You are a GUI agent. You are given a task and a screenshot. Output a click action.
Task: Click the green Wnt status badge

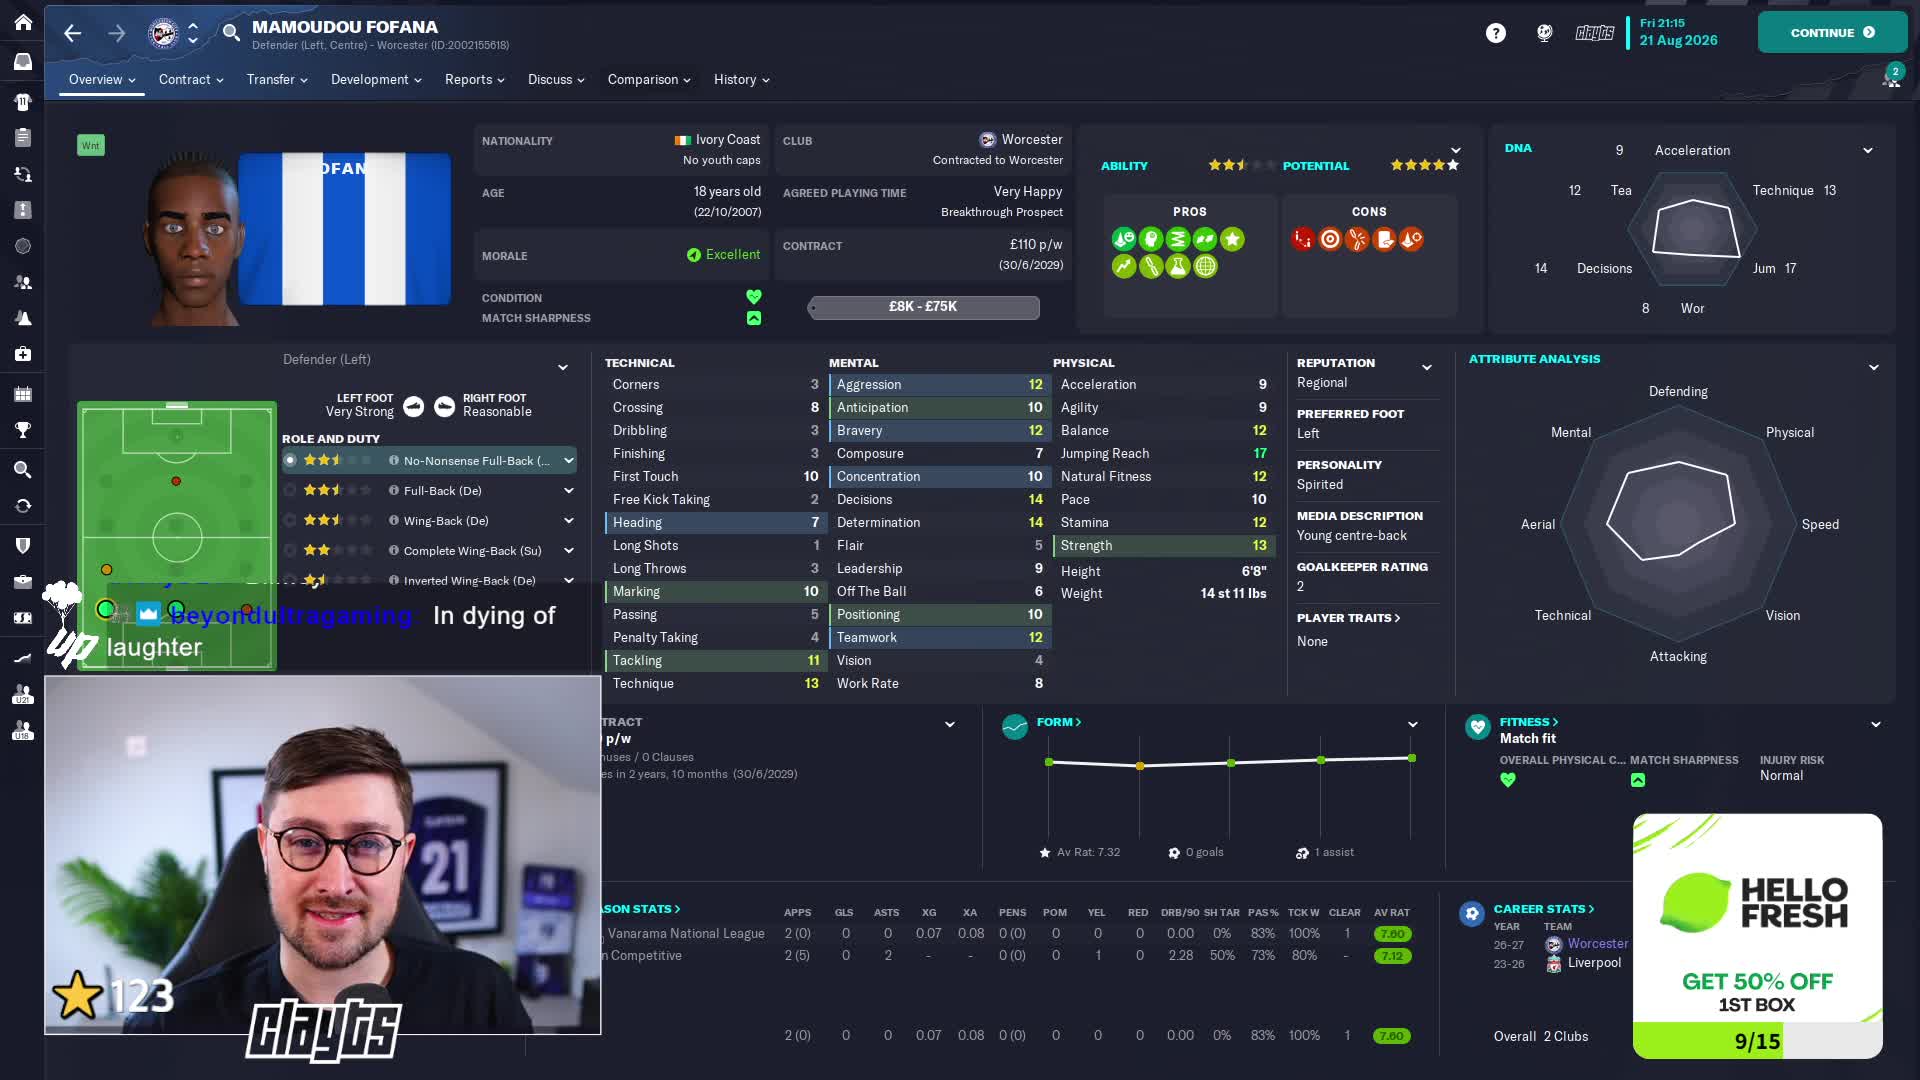pos(90,145)
